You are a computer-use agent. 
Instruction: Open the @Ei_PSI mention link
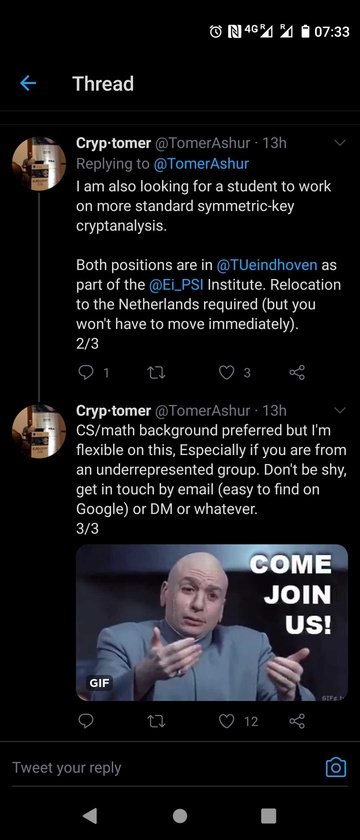pyautogui.click(x=176, y=284)
